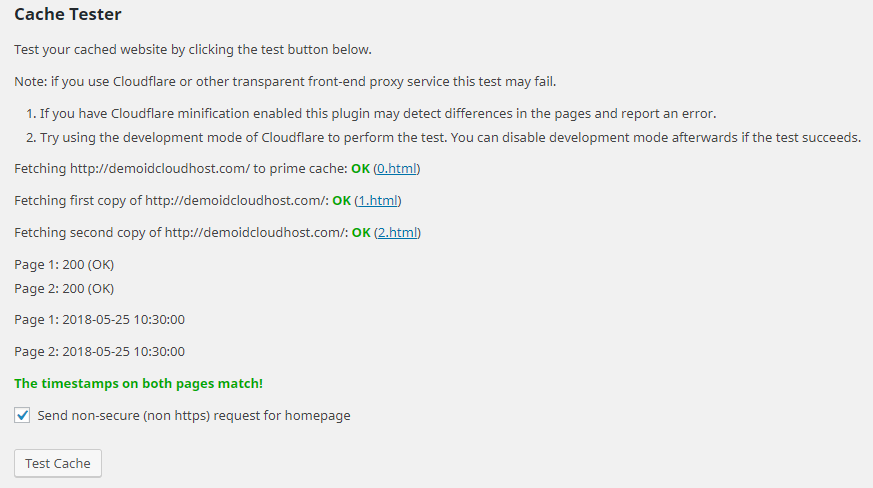Image resolution: width=873 pixels, height=488 pixels.
Task: Click the green OK on the prime cache line
Action: pos(360,169)
